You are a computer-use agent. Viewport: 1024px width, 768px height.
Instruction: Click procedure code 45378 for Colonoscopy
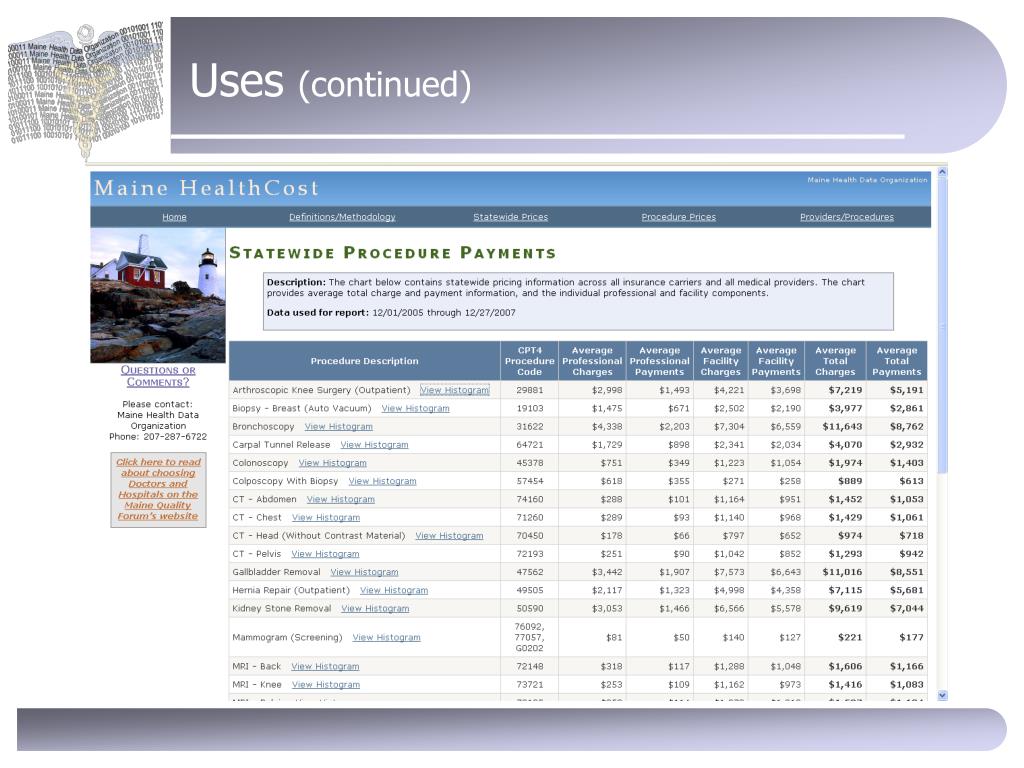pos(530,463)
